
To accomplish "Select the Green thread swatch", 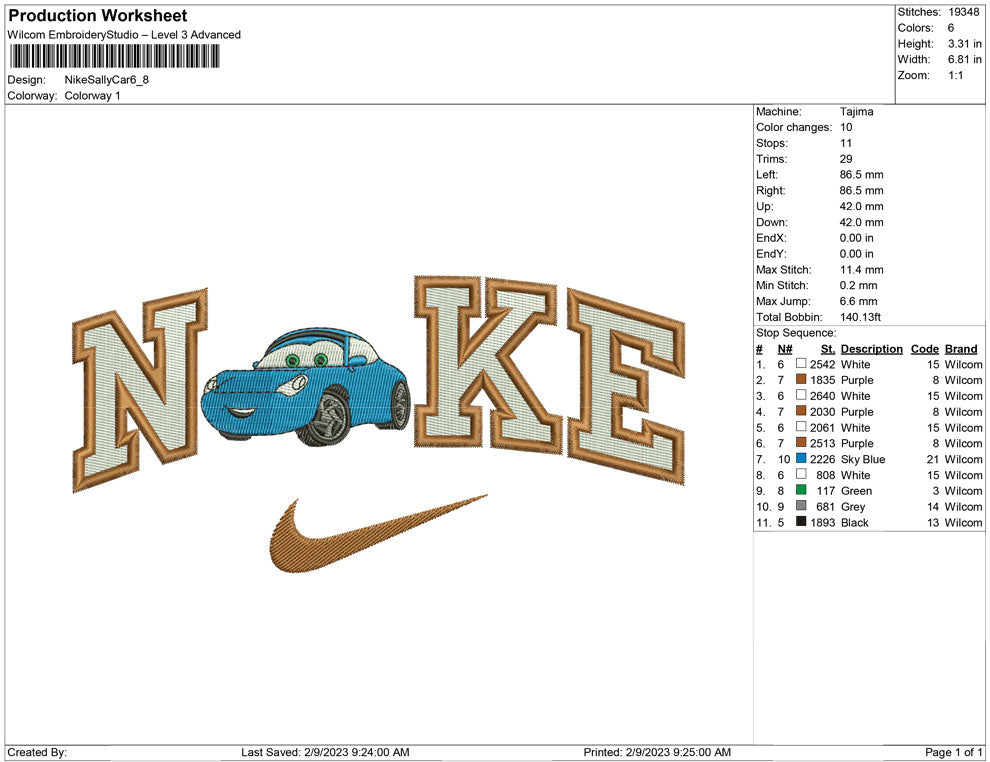I will click(801, 491).
